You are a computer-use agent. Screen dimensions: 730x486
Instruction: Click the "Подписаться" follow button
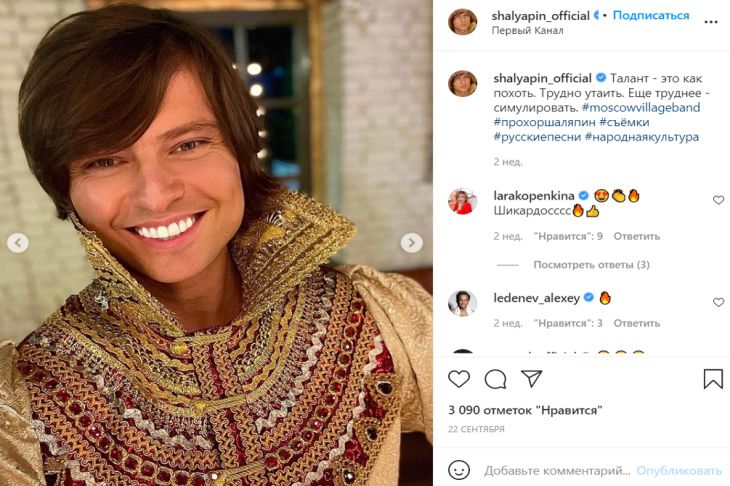pyautogui.click(x=651, y=16)
